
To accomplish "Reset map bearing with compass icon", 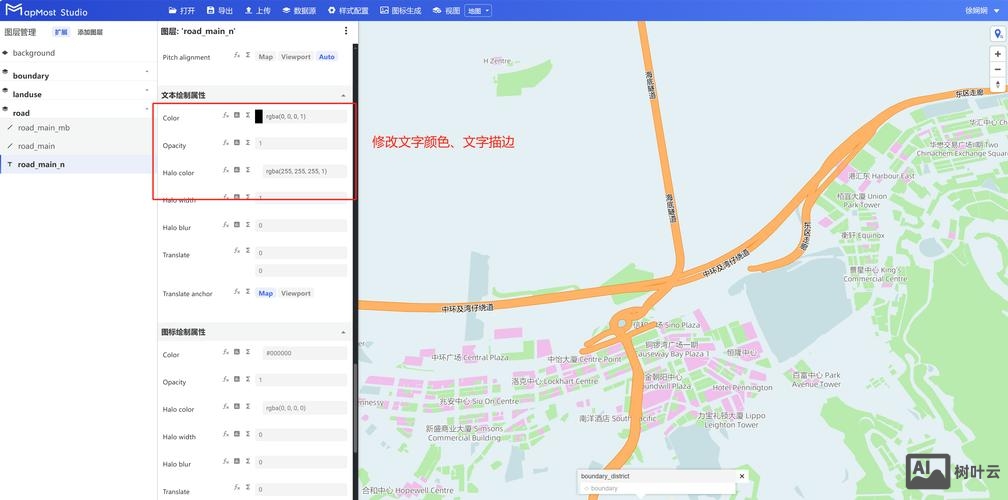I will [997, 85].
